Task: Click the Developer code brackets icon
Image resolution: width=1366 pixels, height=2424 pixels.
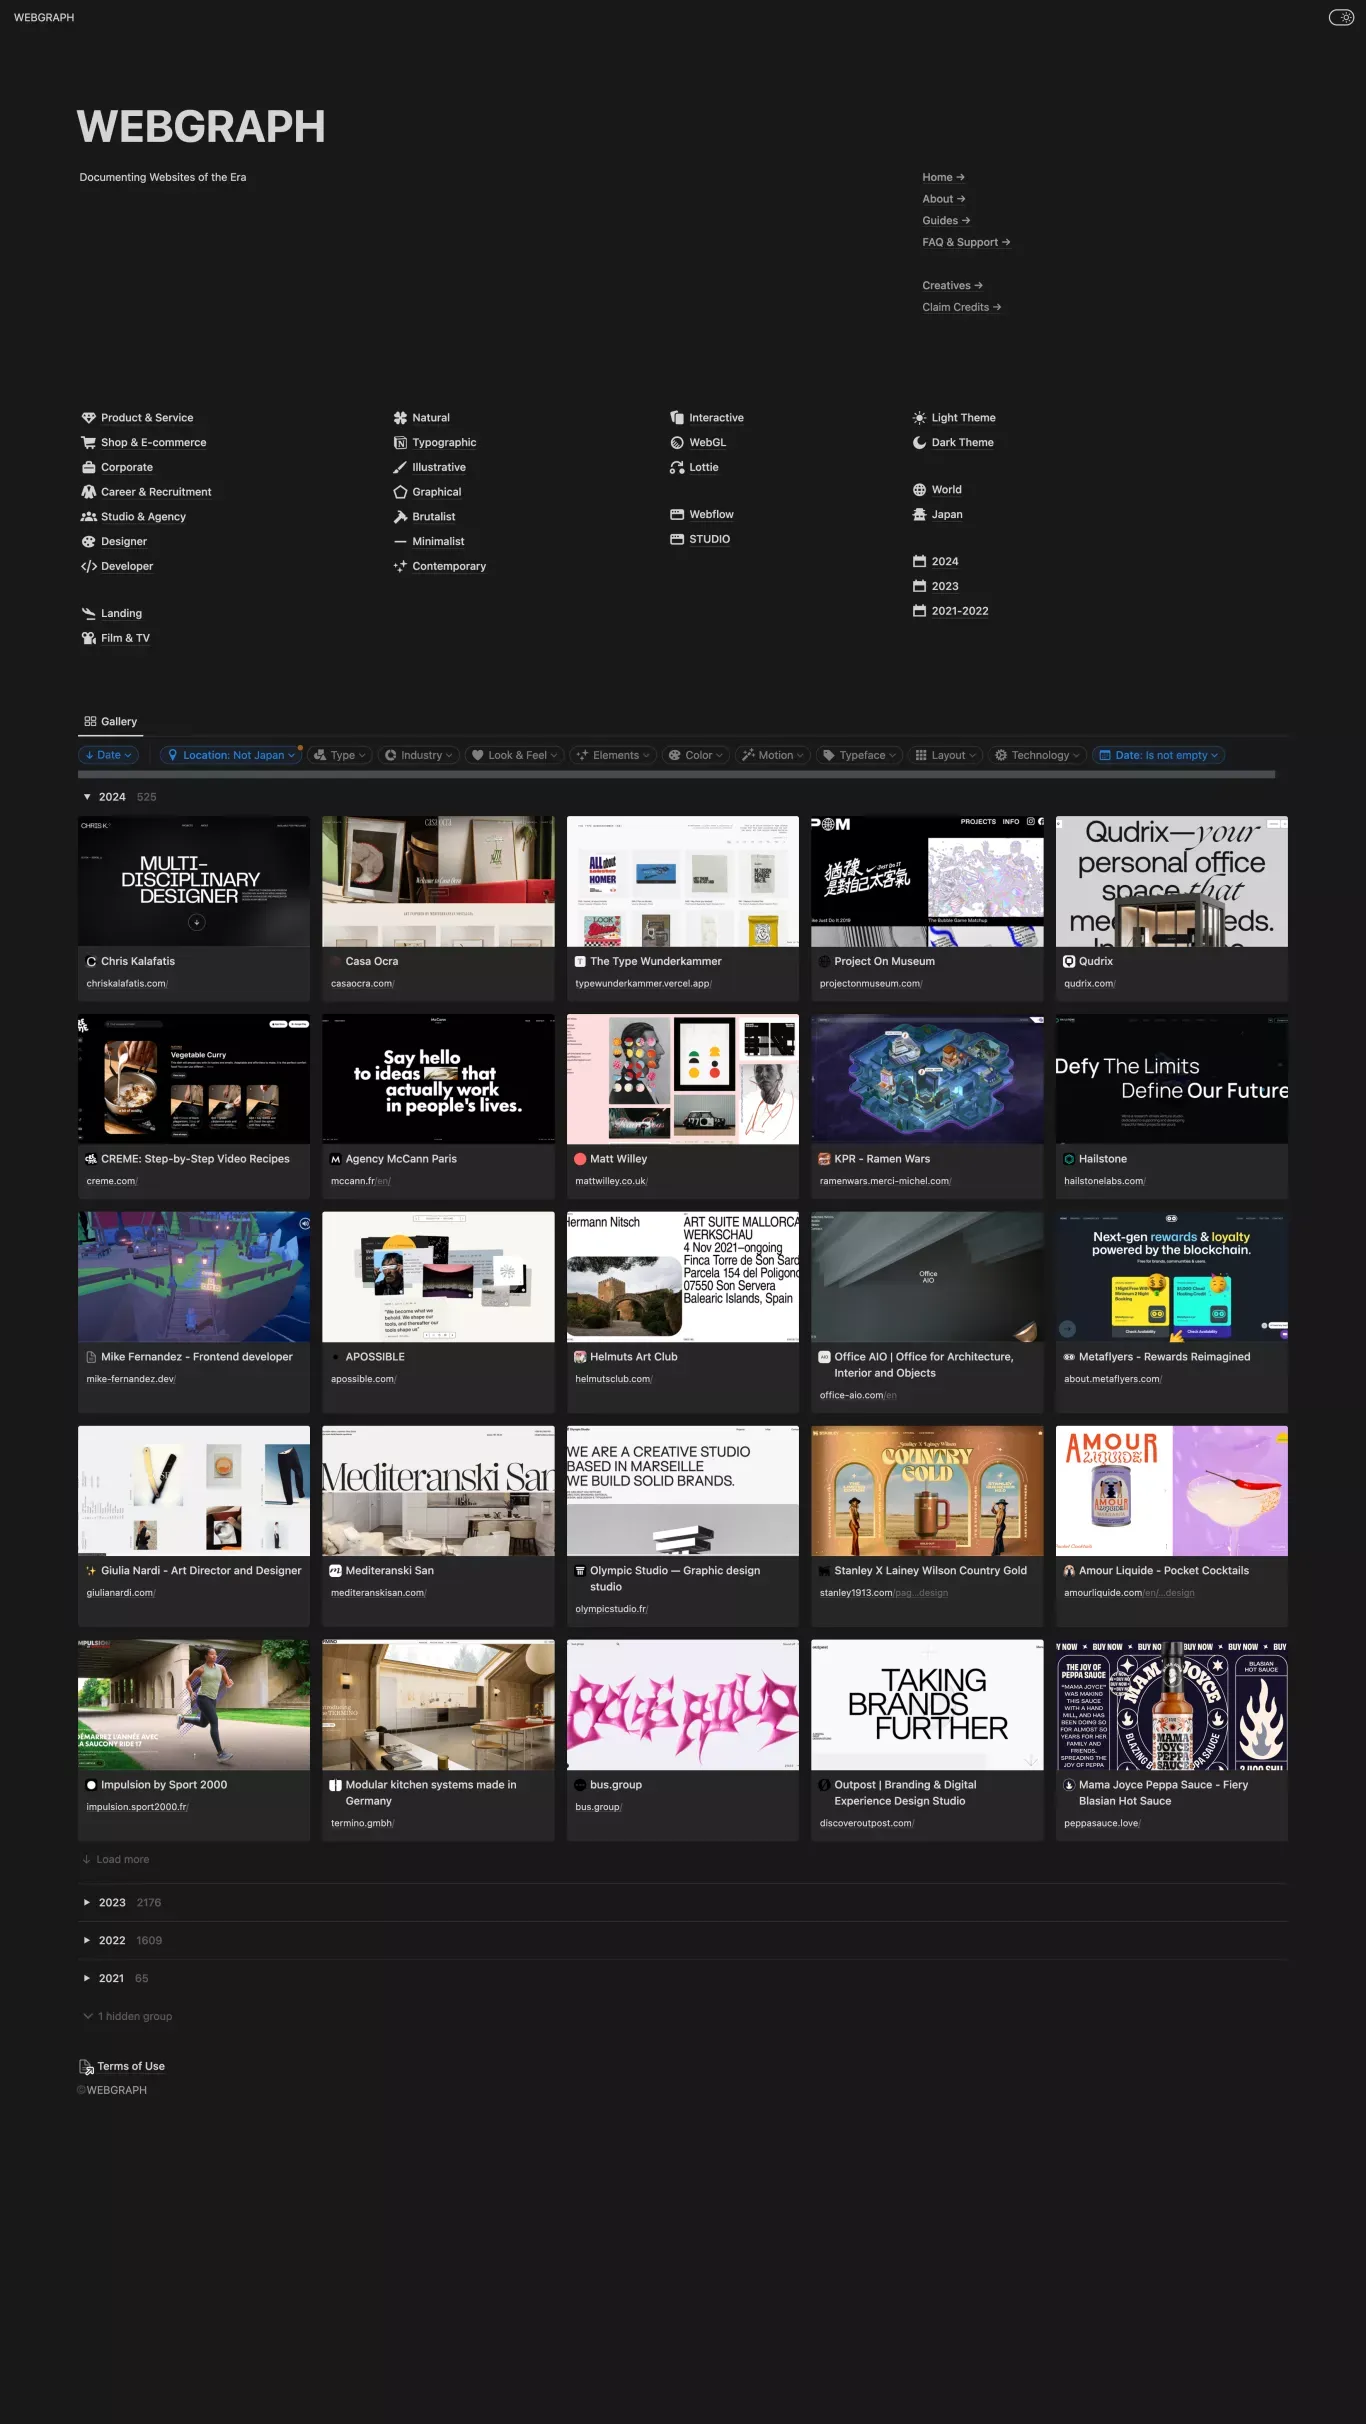Action: coord(89,566)
